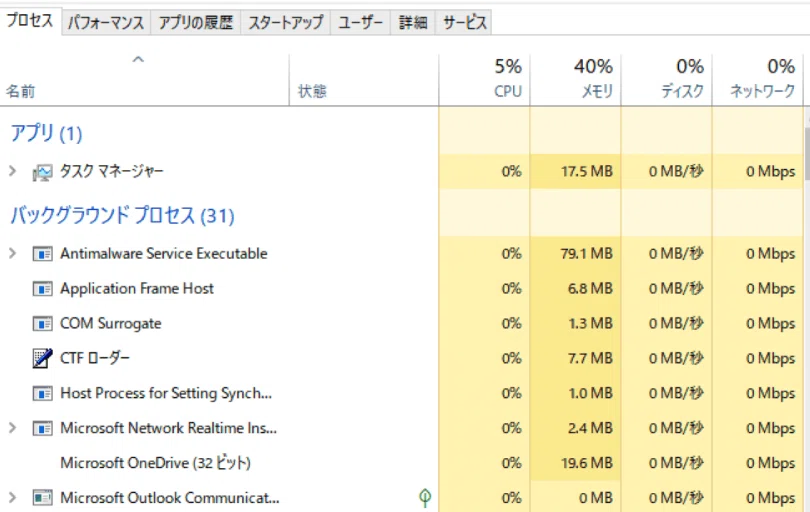Click the 7.7 MB memory cell
Image resolution: width=810 pixels, height=512 pixels.
(x=575, y=358)
